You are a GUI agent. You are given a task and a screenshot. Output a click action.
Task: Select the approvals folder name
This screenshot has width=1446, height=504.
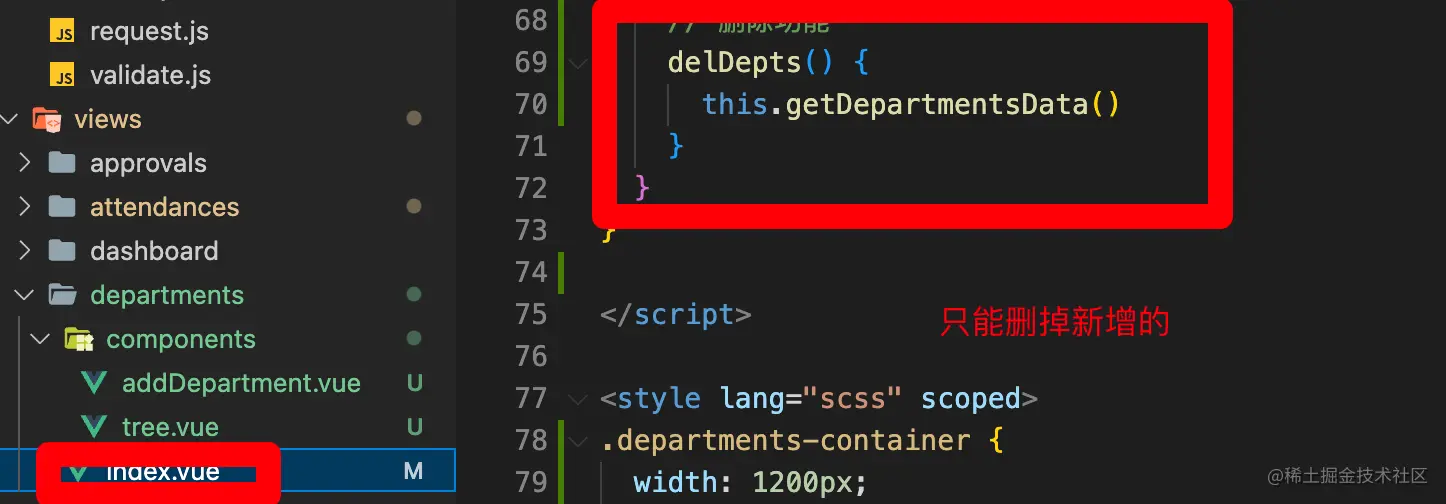coord(148,163)
